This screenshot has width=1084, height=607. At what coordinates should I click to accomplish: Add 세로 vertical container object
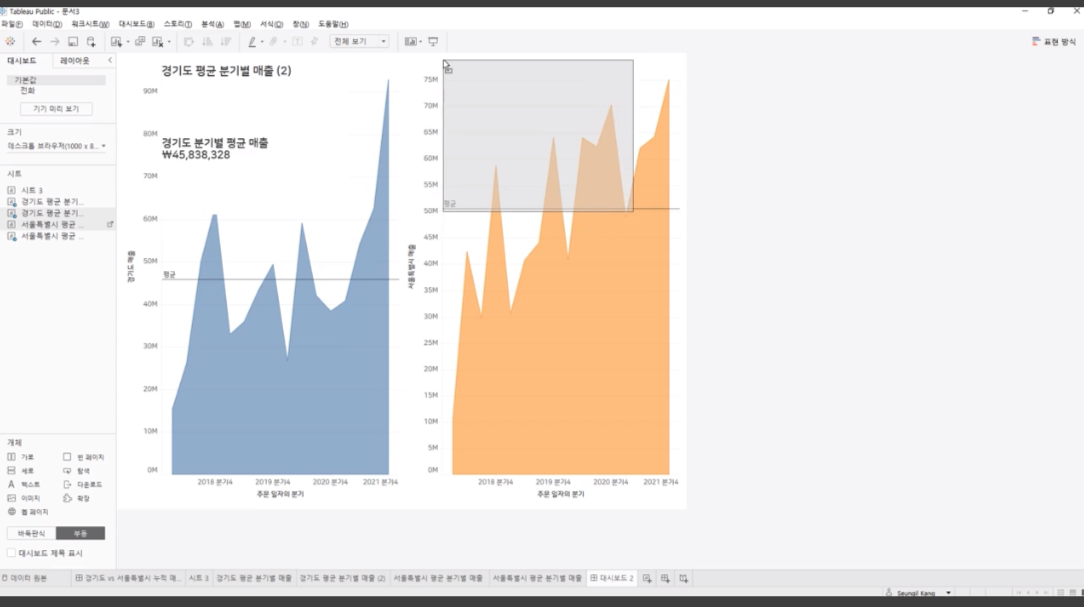pos(21,471)
